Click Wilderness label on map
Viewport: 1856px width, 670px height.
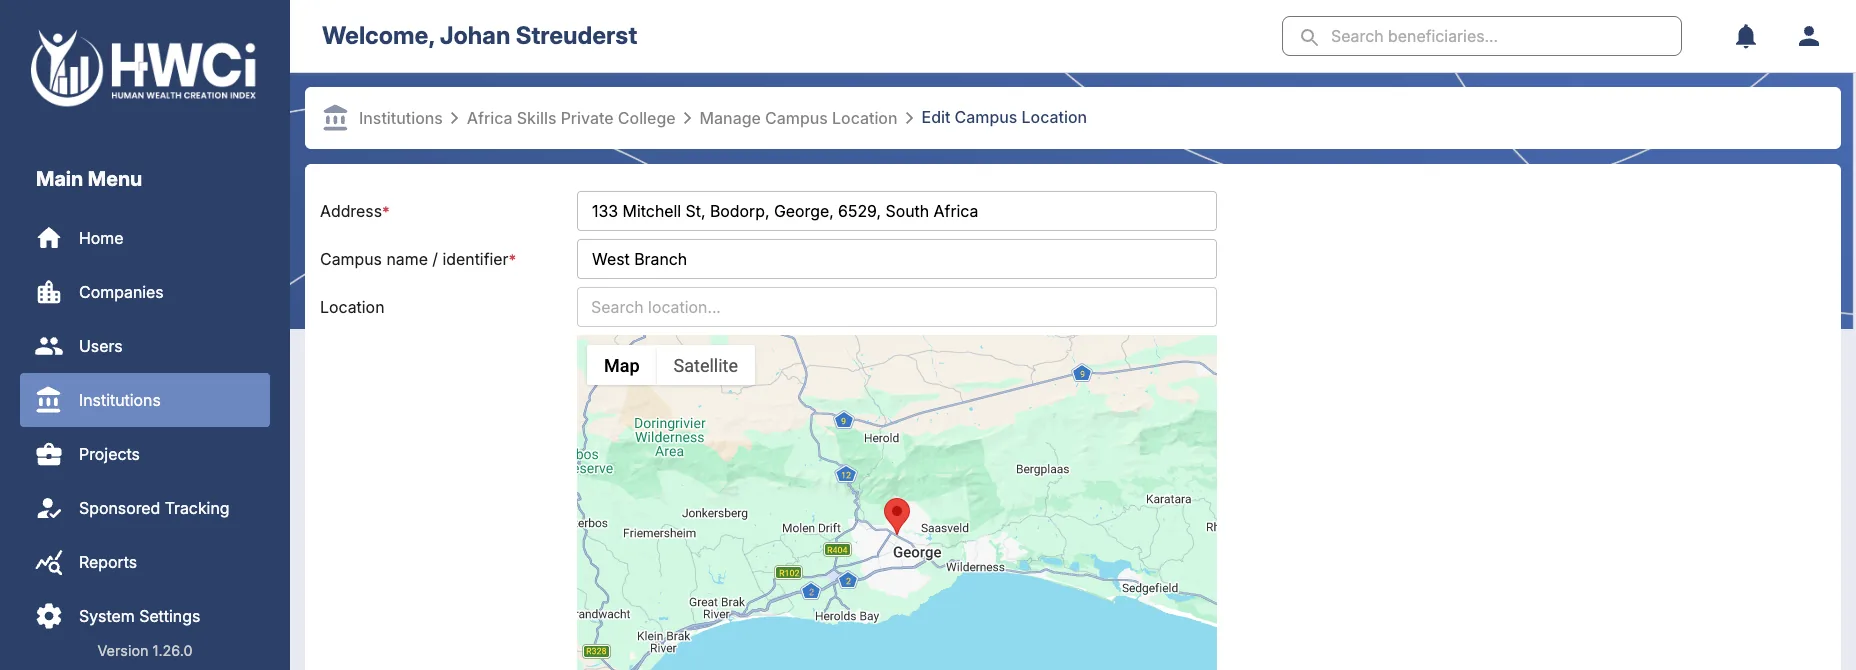pyautogui.click(x=975, y=567)
